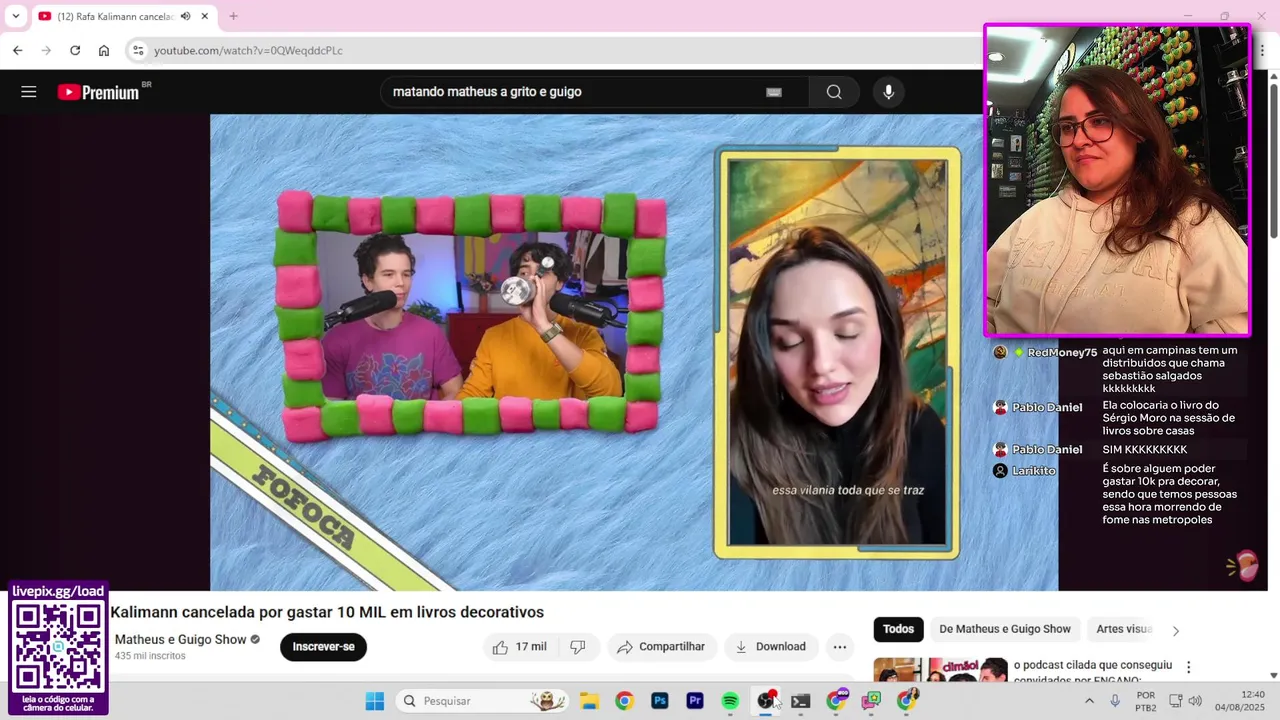1280x720 pixels.
Task: Open File Explorer from taskbar
Action: pos(589,701)
